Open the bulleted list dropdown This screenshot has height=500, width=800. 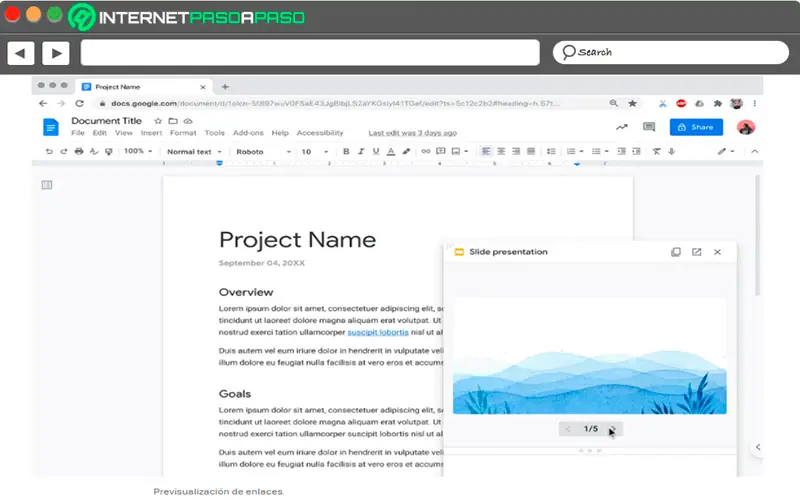pos(599,151)
